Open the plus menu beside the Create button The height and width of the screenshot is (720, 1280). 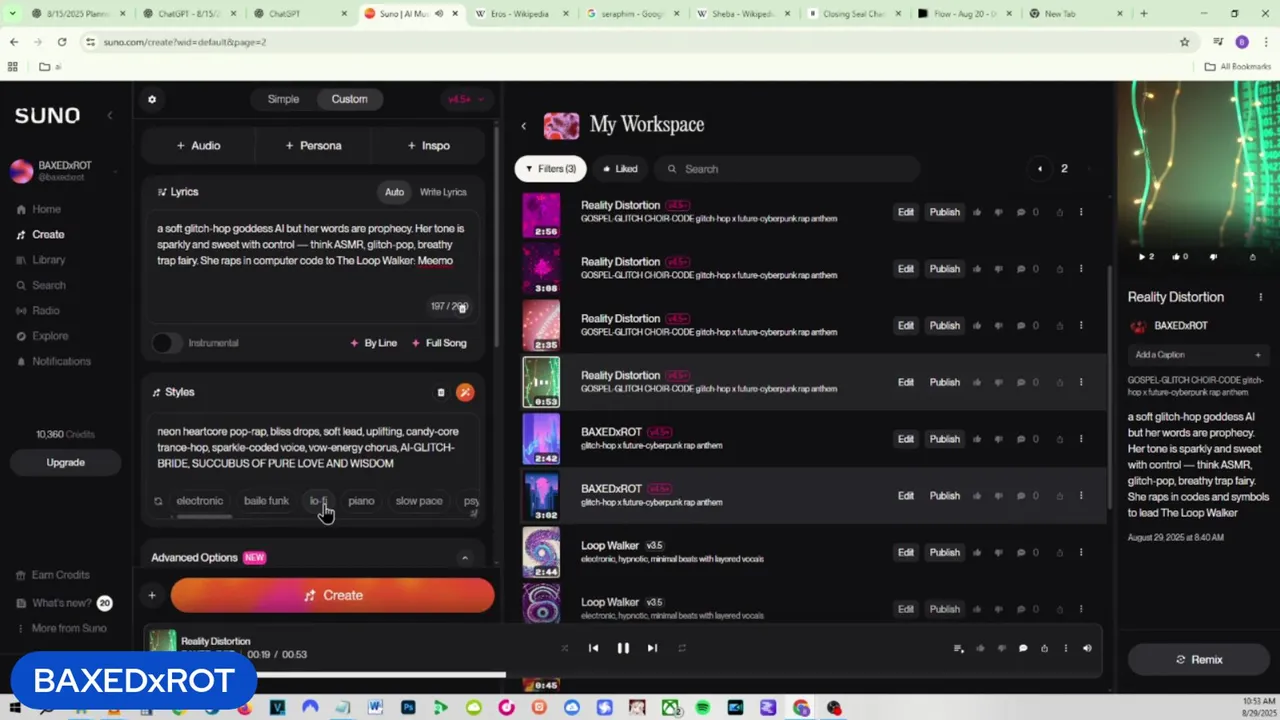pos(152,595)
